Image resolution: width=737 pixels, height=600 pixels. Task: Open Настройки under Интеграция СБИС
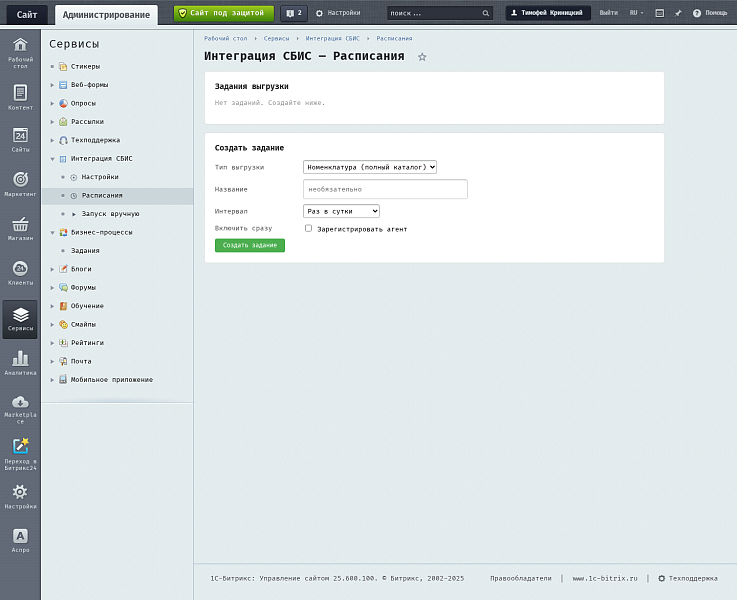100,177
